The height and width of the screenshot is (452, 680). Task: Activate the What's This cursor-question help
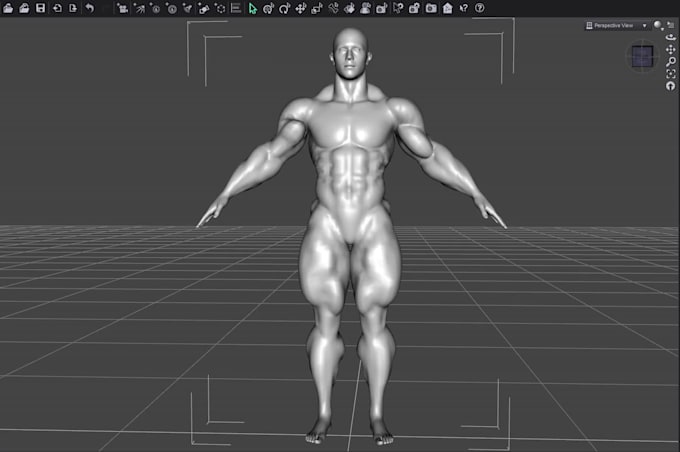pos(464,8)
